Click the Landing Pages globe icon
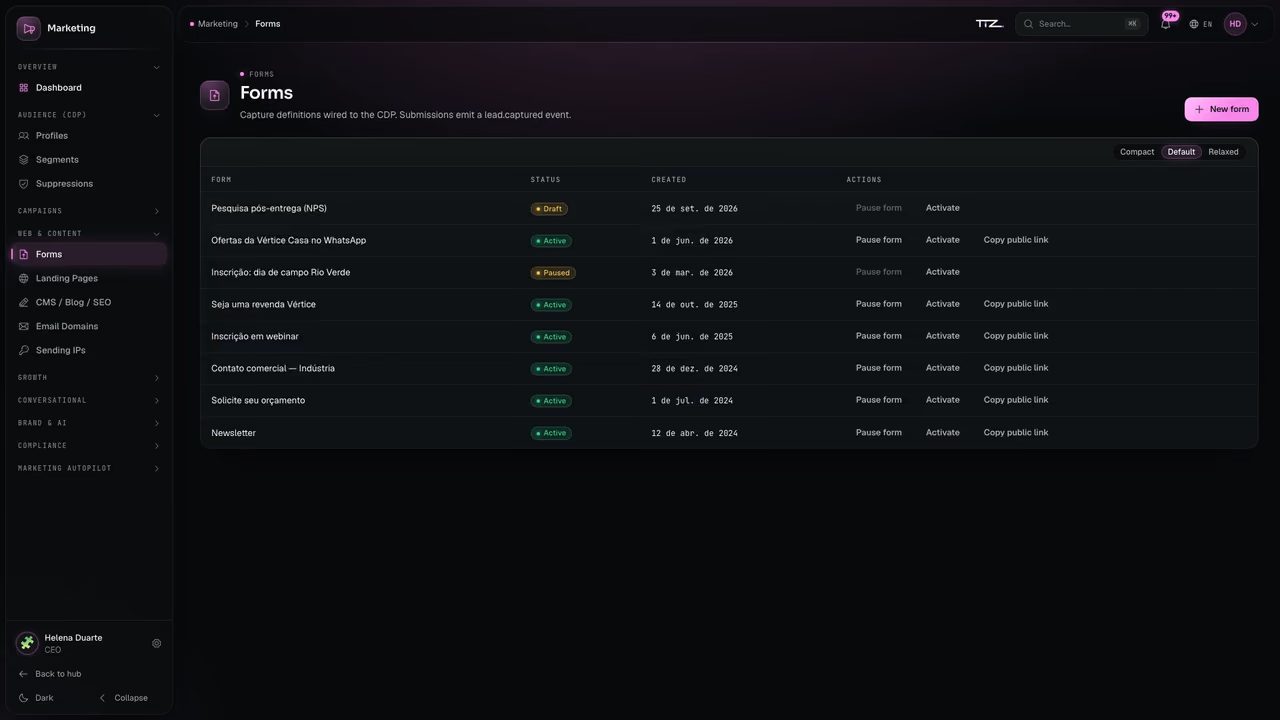The width and height of the screenshot is (1280, 720). click(24, 278)
